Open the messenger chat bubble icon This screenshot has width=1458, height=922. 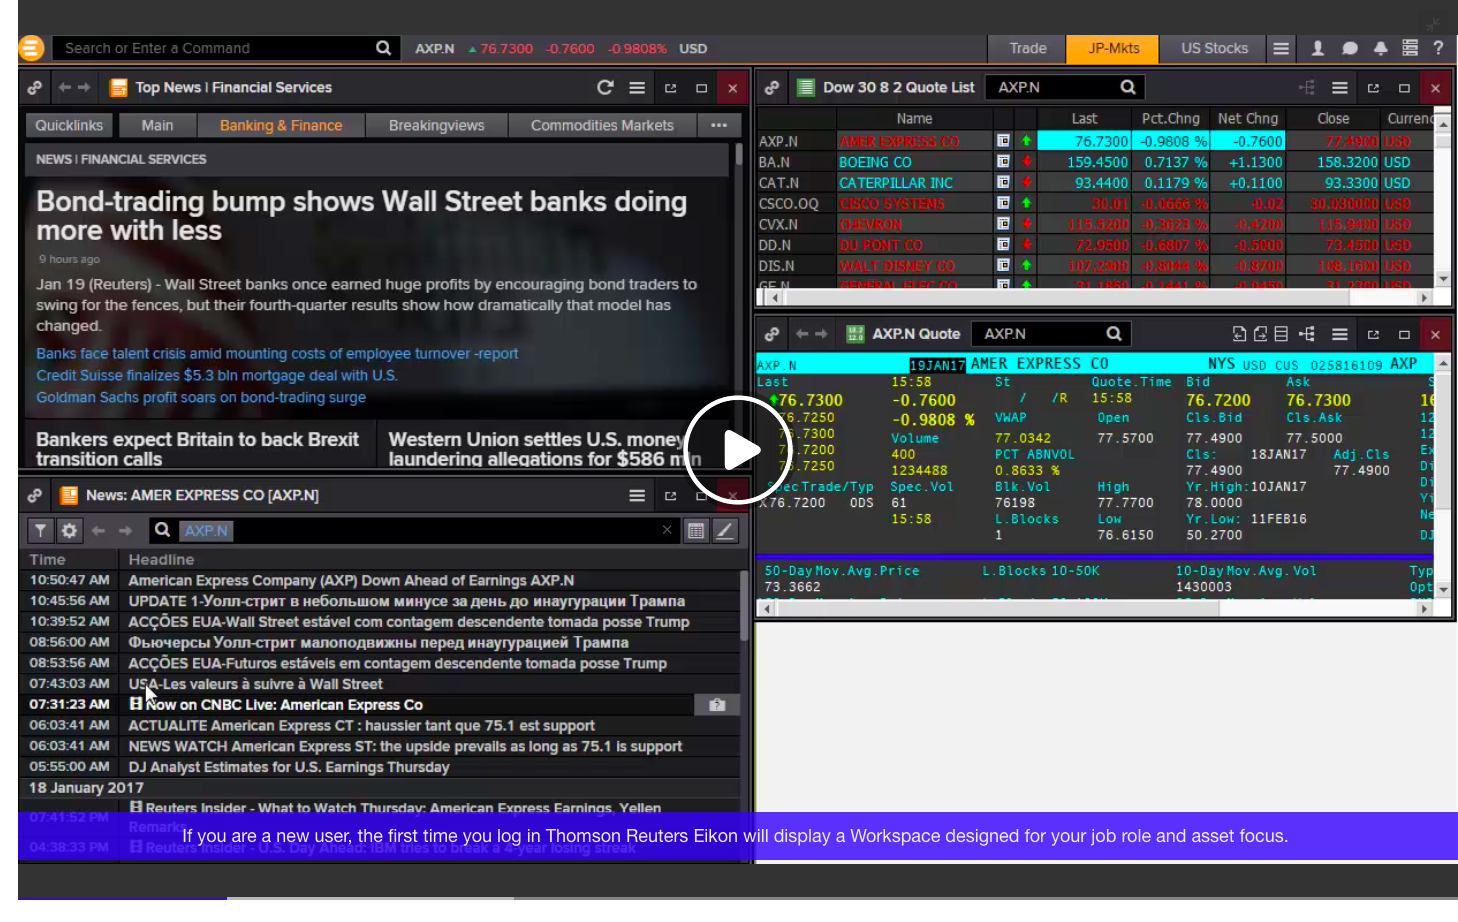(x=1349, y=48)
